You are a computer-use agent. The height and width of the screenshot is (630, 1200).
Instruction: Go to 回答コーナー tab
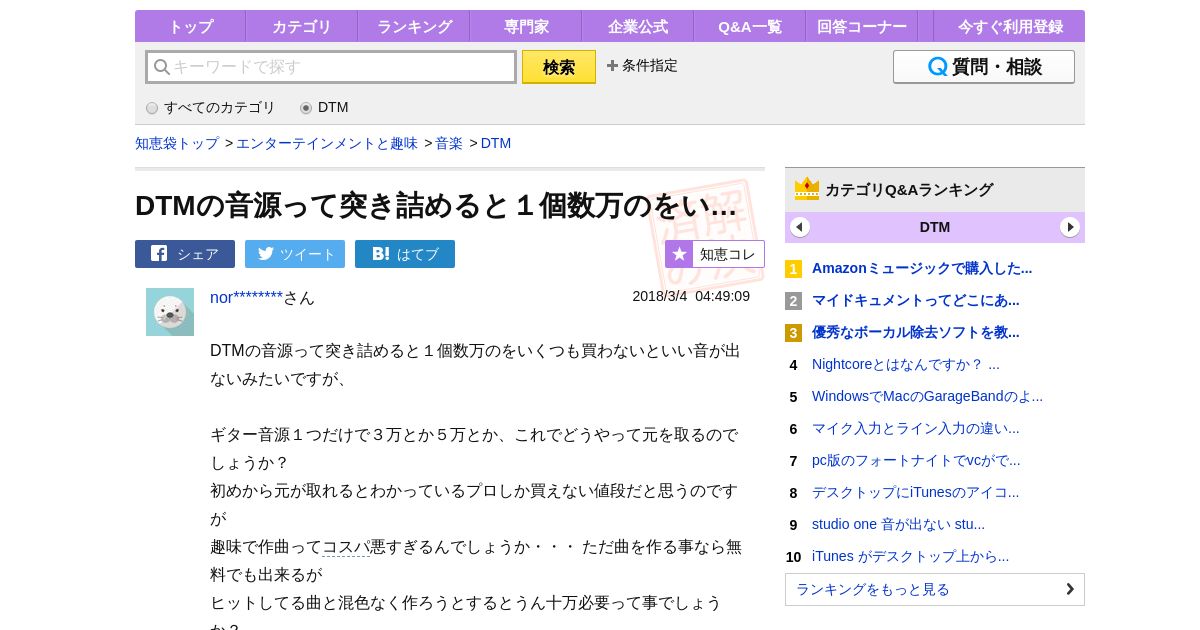(861, 27)
